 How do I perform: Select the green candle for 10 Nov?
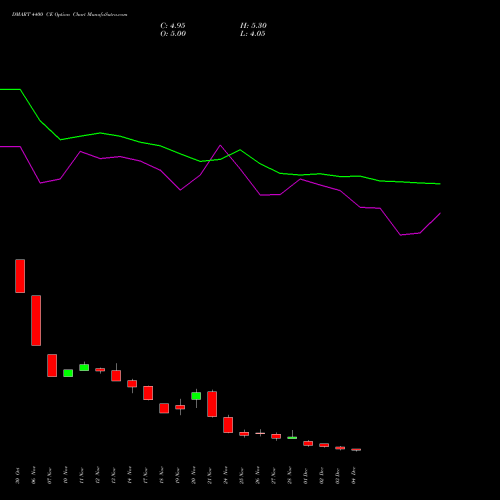(x=68, y=373)
